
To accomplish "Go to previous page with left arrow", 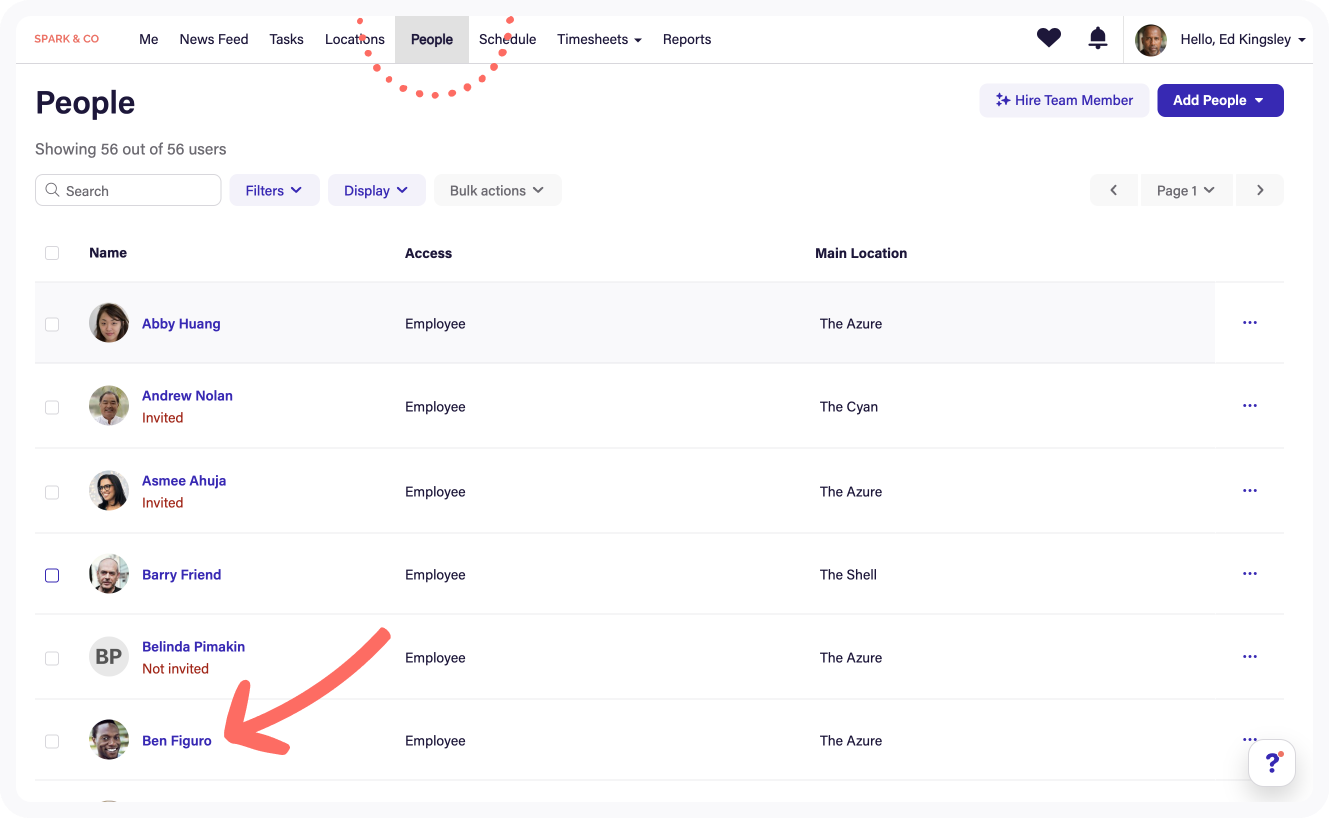I will pyautogui.click(x=1114, y=190).
